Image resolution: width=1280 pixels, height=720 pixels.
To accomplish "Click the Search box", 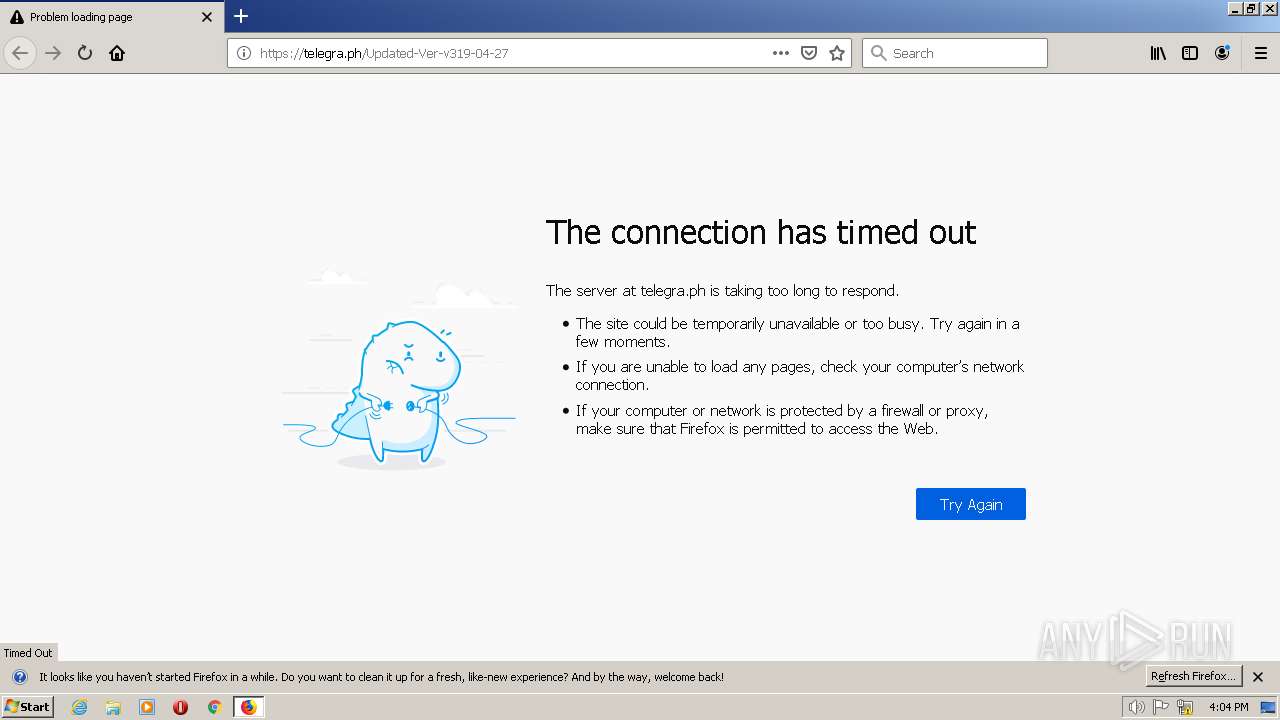I will coord(955,53).
